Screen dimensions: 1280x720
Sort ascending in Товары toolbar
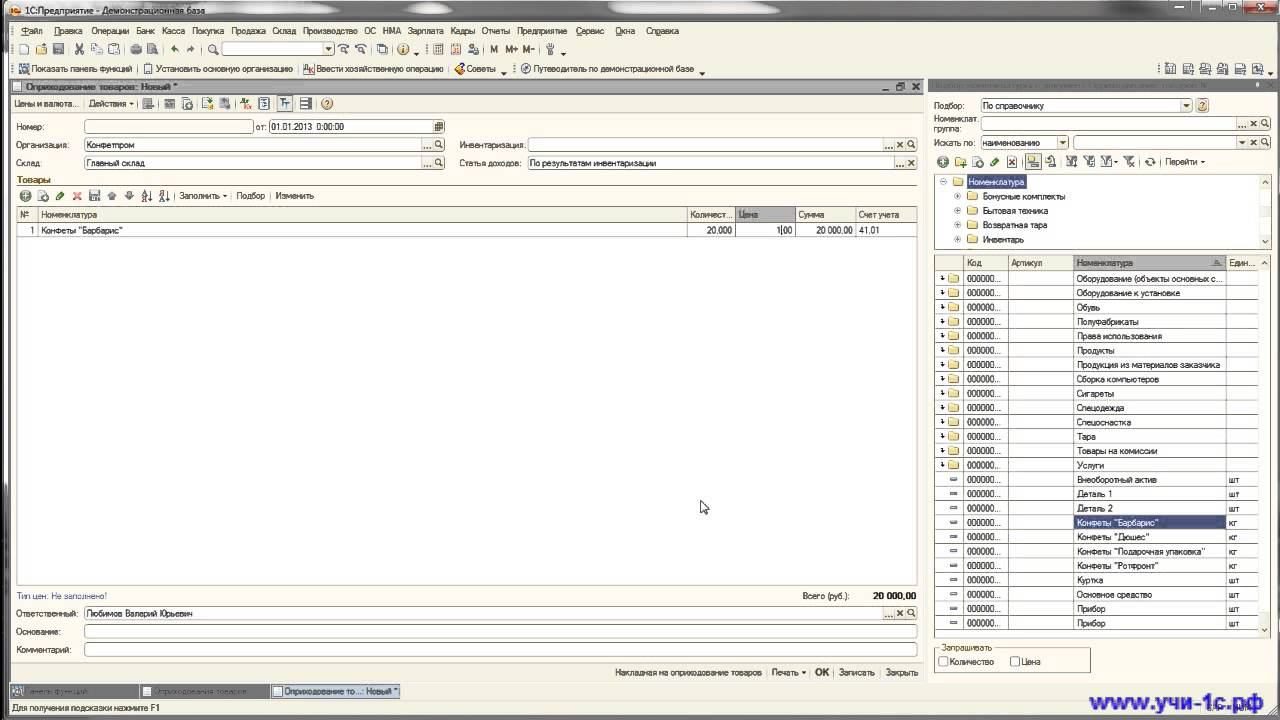coord(147,196)
